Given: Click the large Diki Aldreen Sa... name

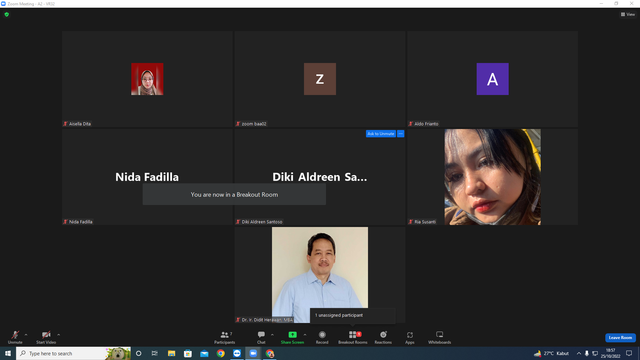Looking at the screenshot, I should (320, 177).
